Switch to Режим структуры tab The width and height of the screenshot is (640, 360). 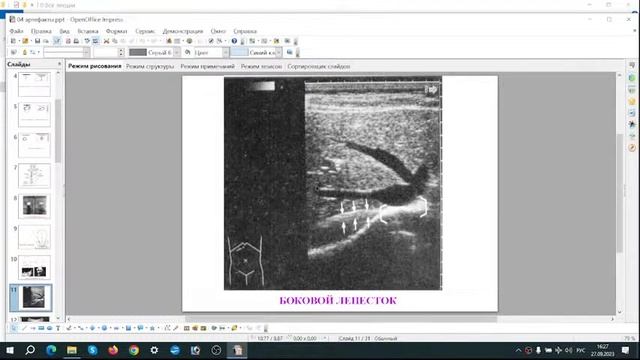coord(150,66)
